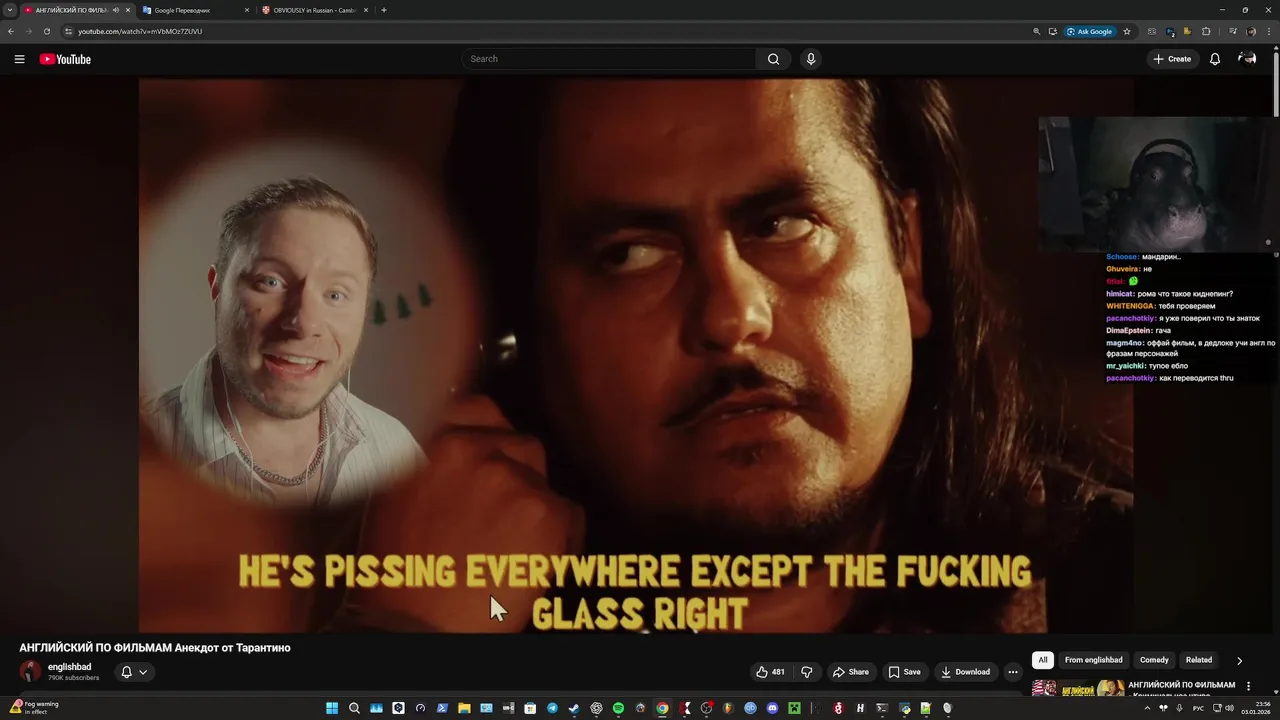Image resolution: width=1280 pixels, height=720 pixels.
Task: Go back in browser history
Action: (x=11, y=31)
